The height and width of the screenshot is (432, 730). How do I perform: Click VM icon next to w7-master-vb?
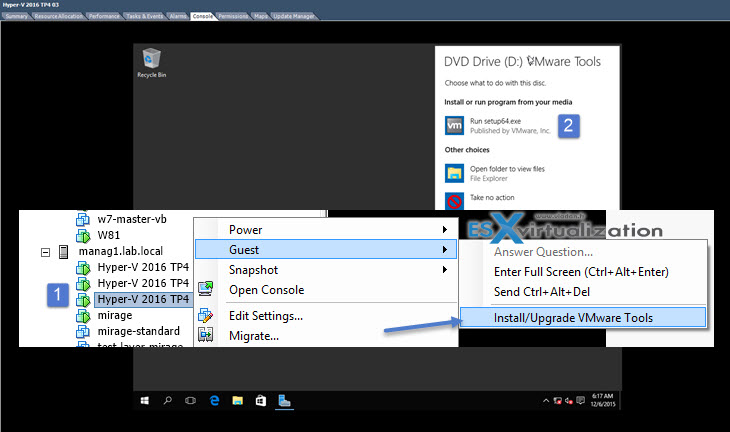click(x=83, y=219)
